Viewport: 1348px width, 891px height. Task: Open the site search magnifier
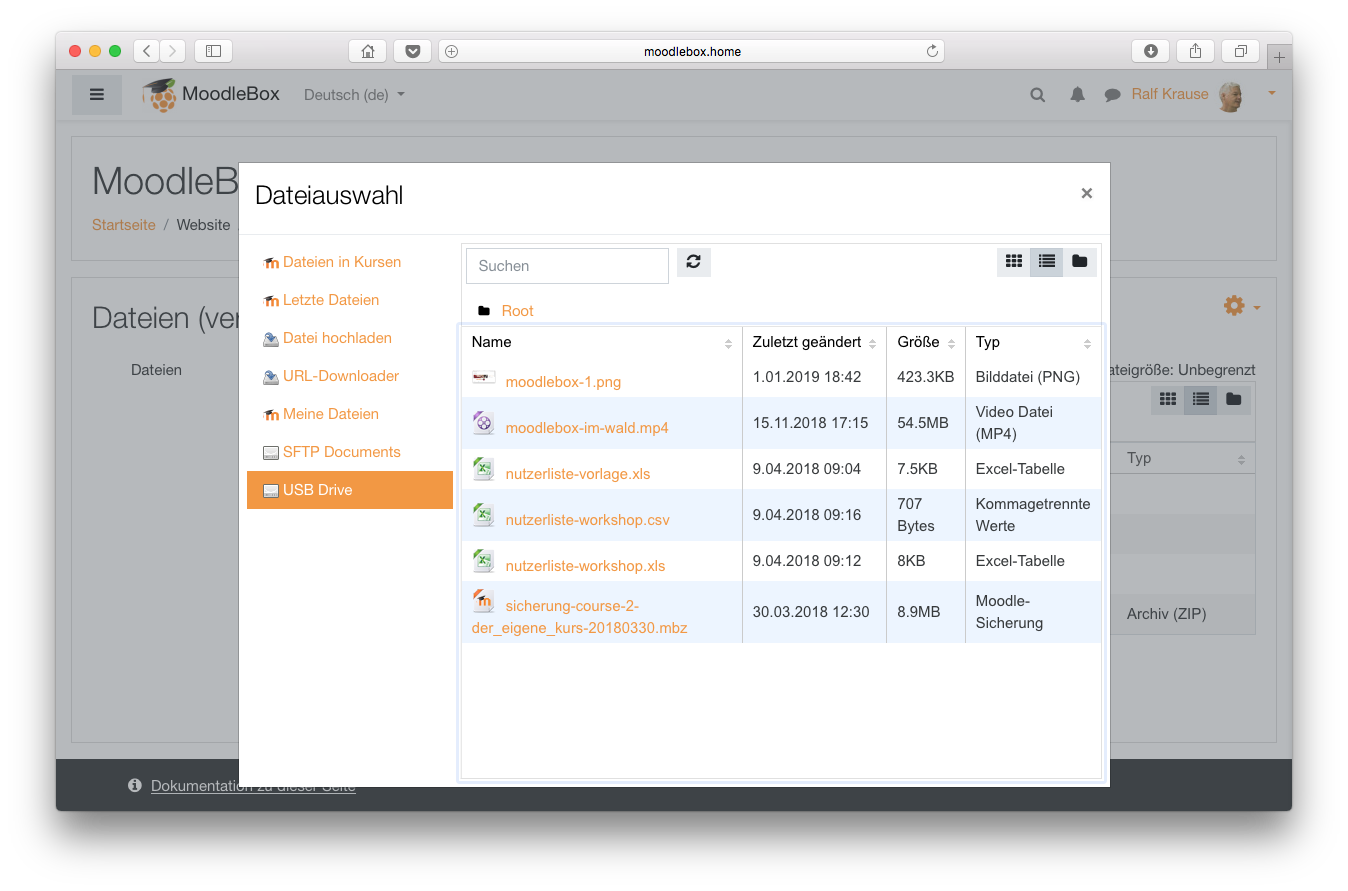(x=1038, y=95)
